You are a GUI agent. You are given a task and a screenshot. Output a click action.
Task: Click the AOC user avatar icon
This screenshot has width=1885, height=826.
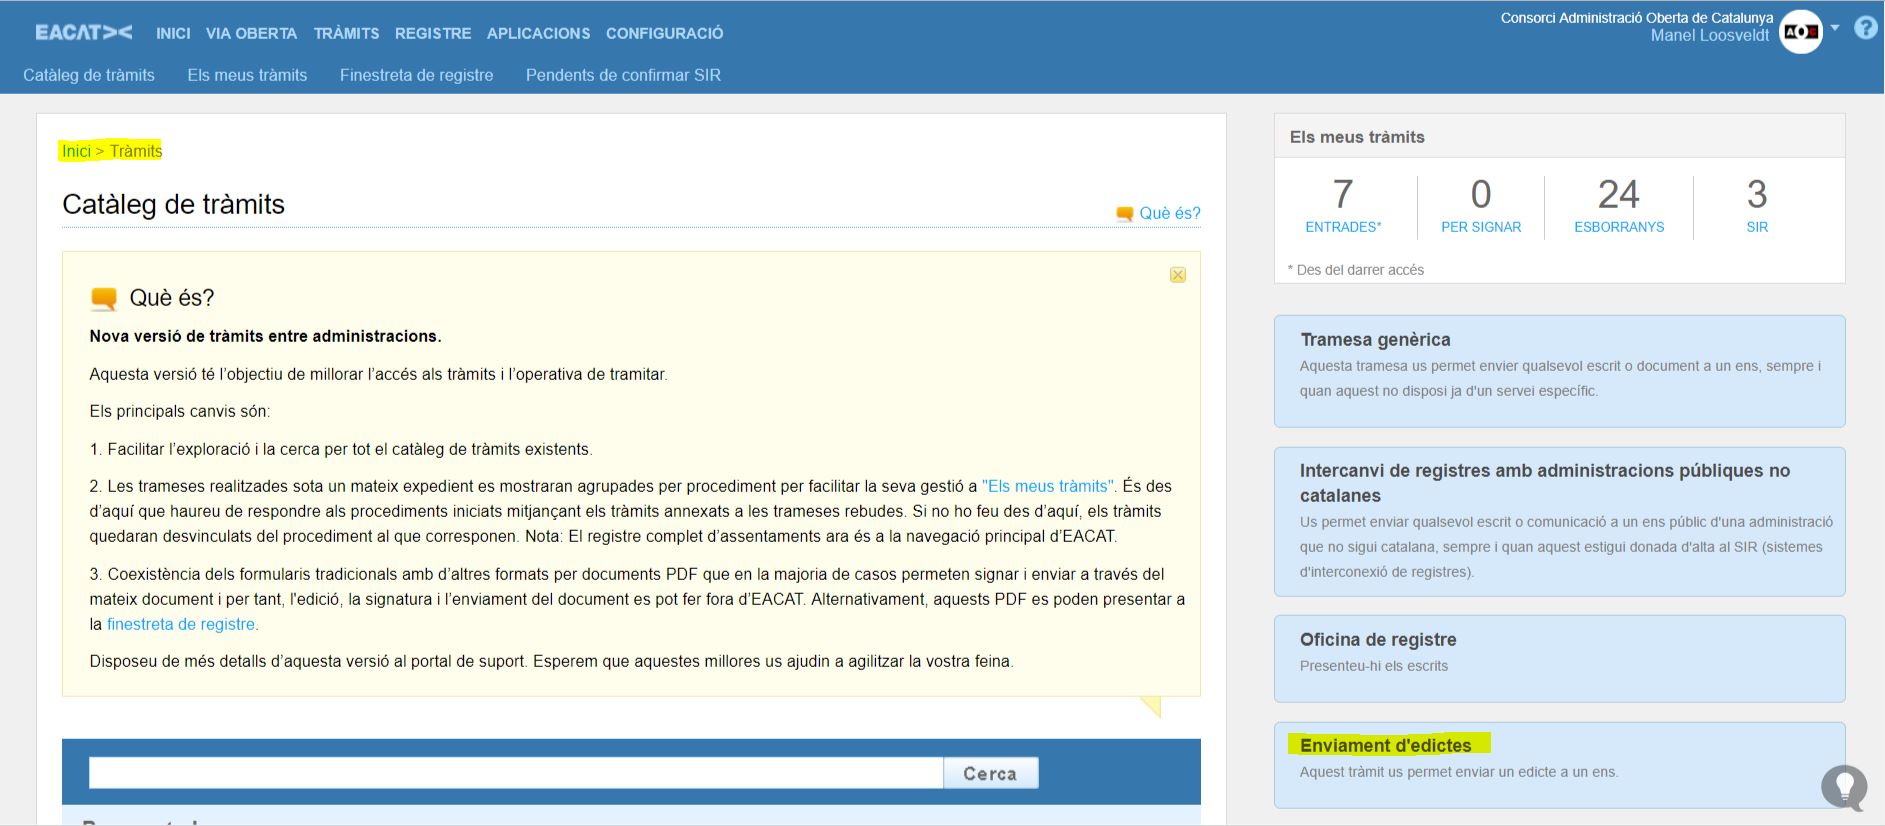click(x=1800, y=32)
